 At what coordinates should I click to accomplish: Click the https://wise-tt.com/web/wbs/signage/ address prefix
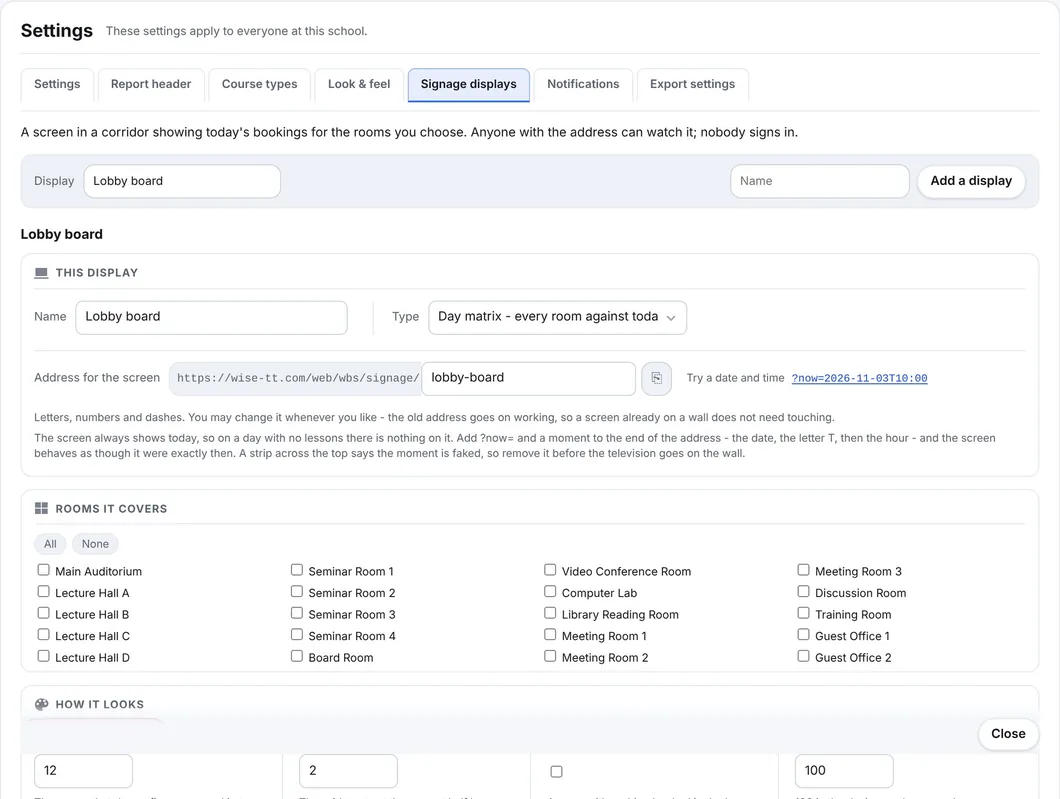pos(297,379)
